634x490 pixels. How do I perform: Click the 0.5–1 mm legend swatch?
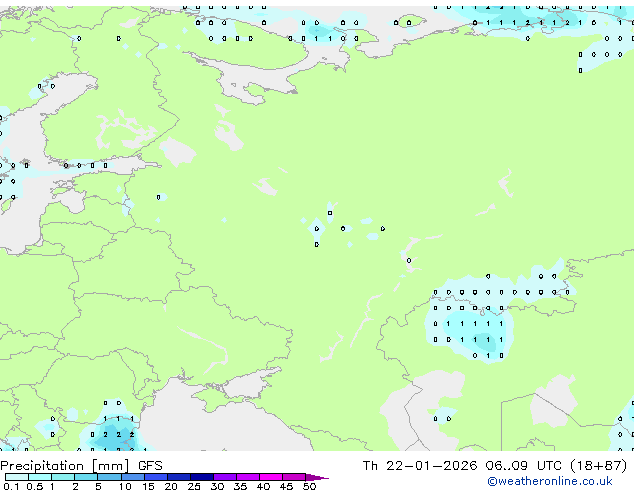click(x=40, y=477)
